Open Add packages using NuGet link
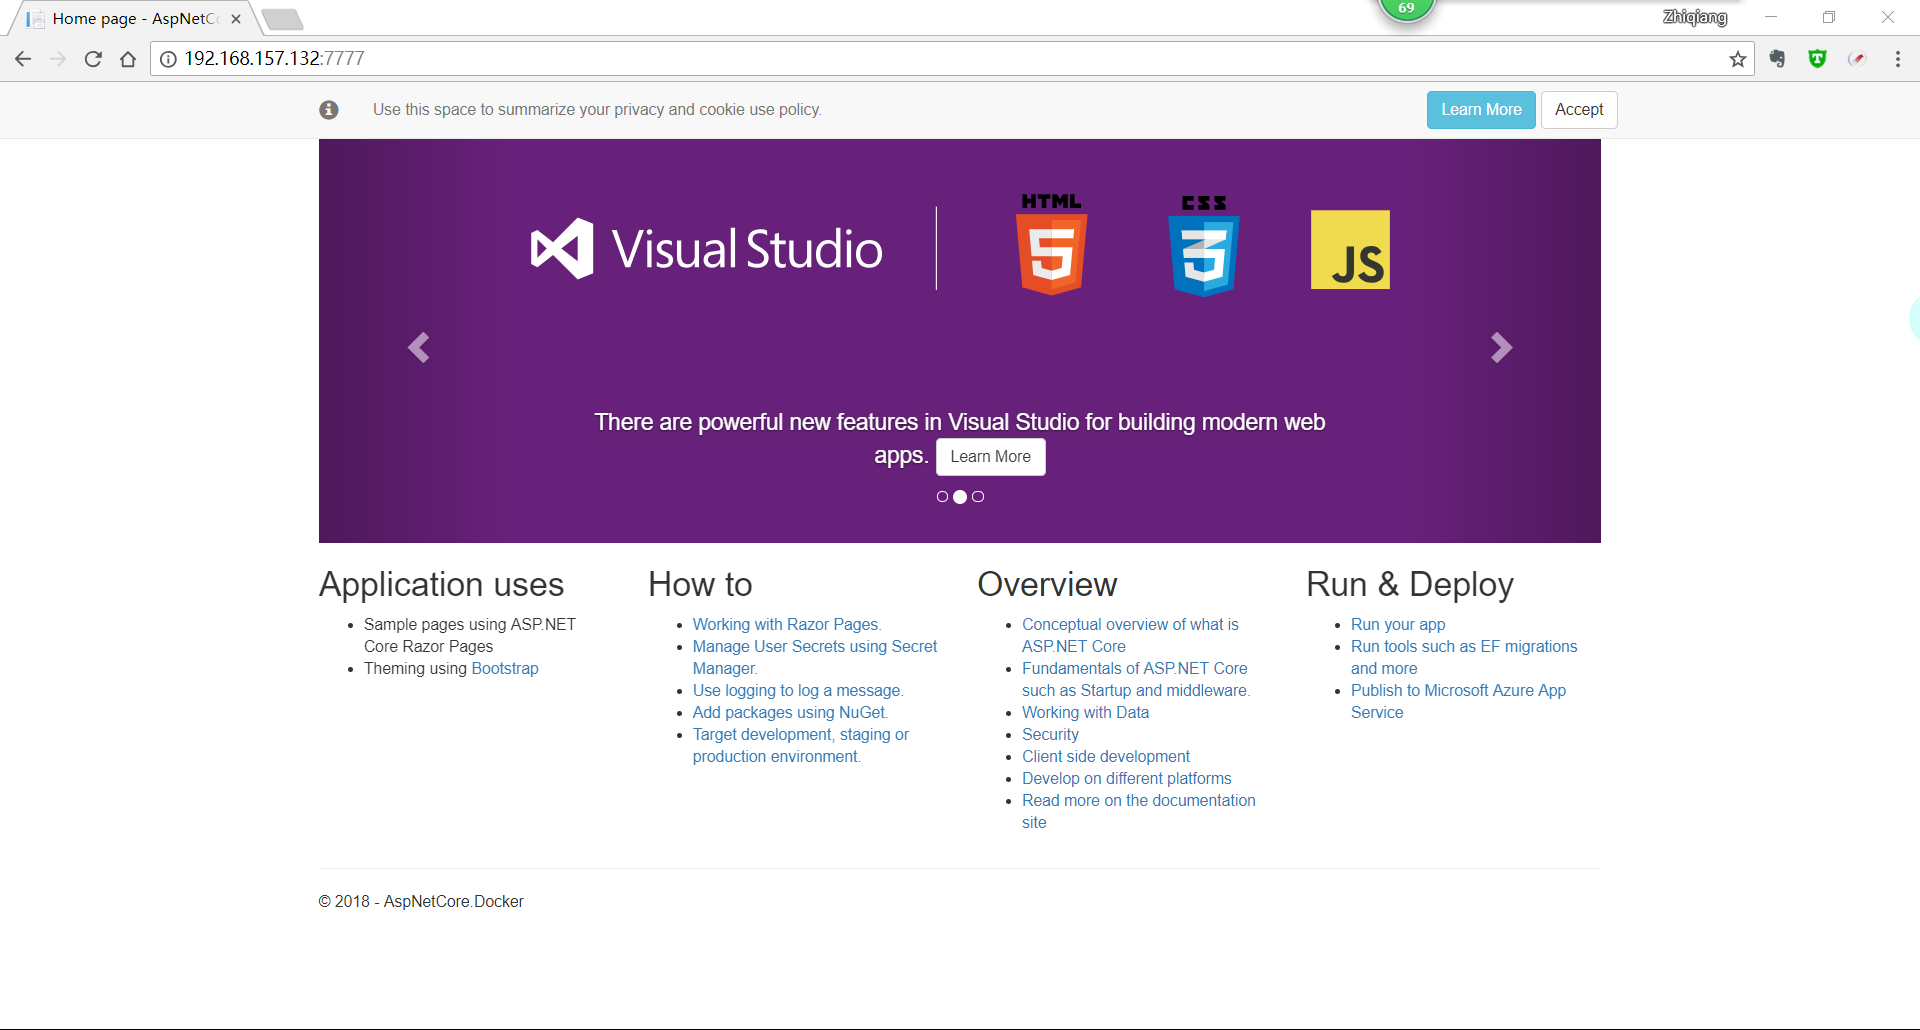This screenshot has height=1030, width=1920. pos(789,713)
